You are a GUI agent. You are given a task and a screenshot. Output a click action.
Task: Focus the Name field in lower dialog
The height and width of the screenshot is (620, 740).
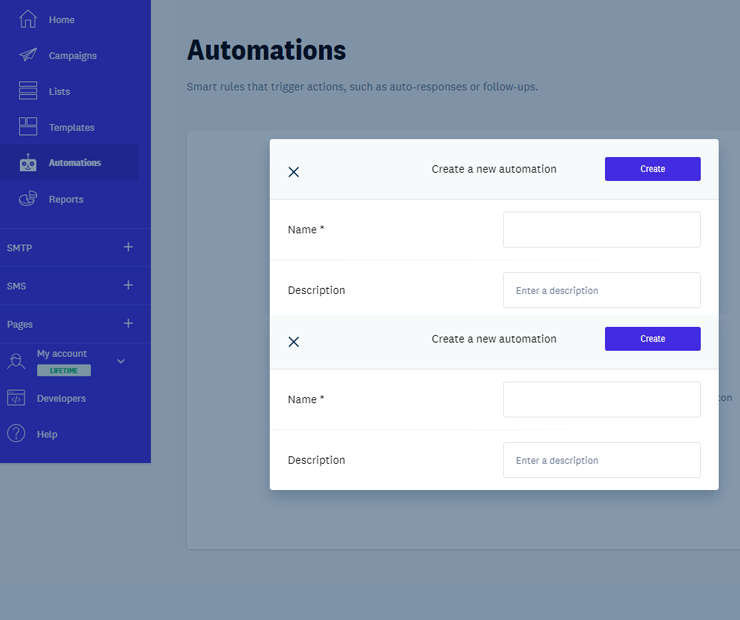click(x=601, y=400)
